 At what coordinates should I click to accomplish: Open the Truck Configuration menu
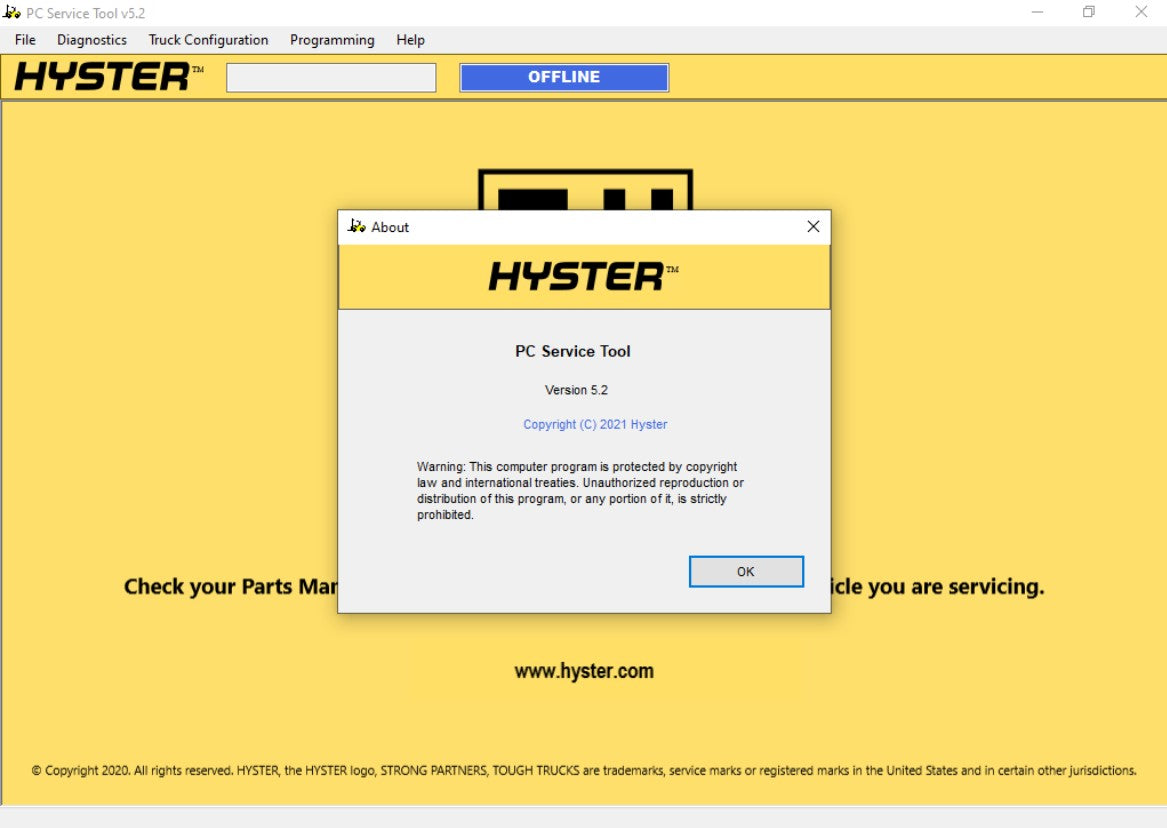[208, 40]
